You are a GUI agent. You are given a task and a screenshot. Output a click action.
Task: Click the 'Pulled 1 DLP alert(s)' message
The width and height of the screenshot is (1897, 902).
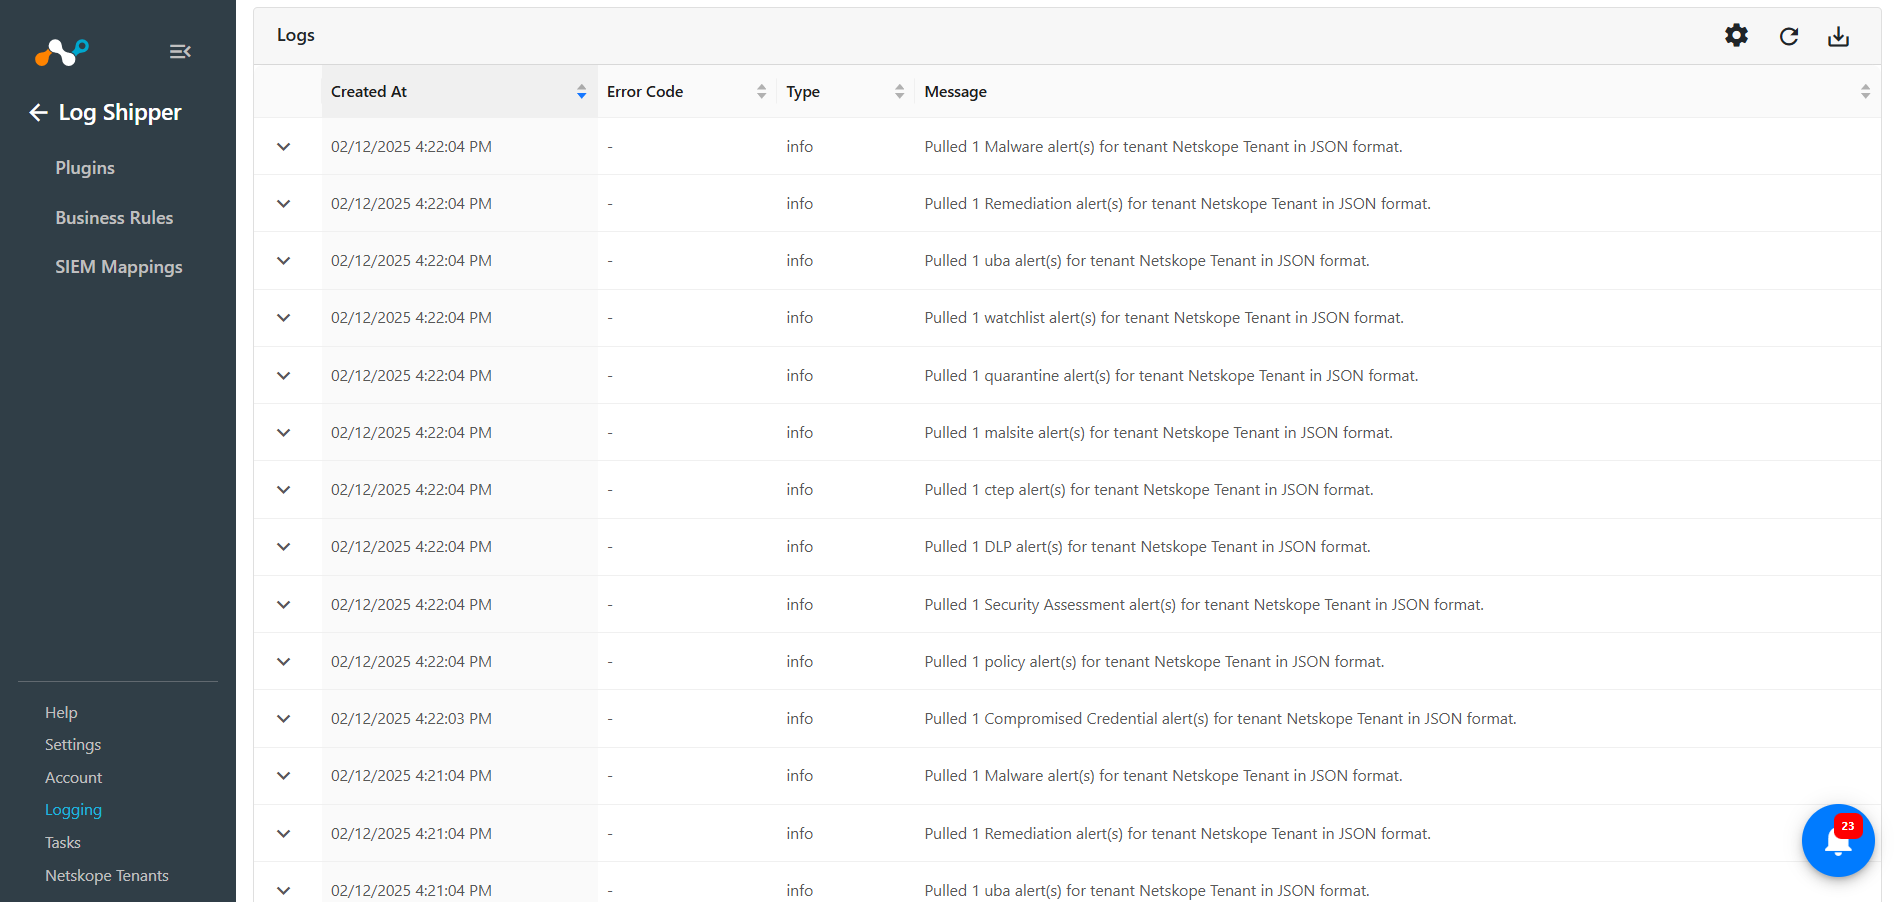pyautogui.click(x=1147, y=547)
